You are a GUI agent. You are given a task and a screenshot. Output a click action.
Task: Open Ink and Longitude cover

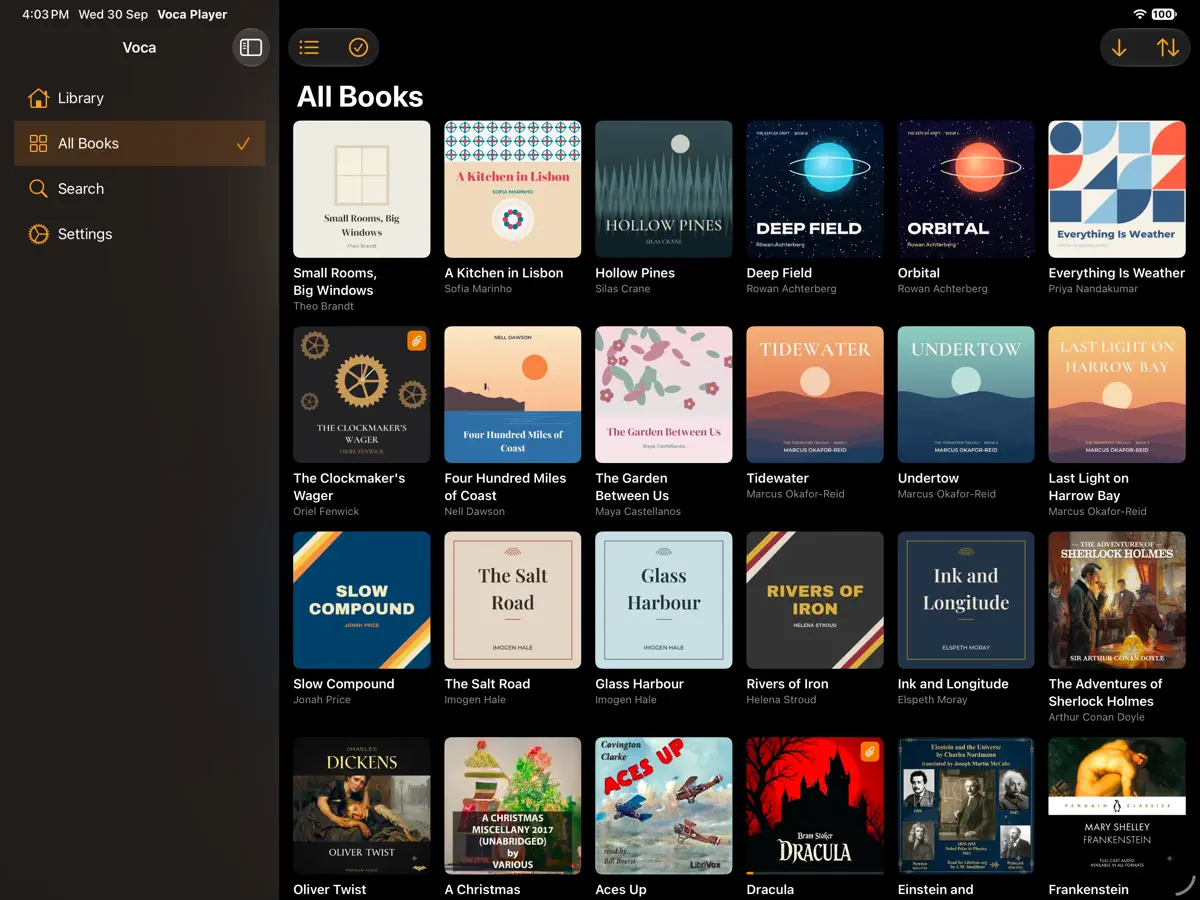[x=966, y=600]
